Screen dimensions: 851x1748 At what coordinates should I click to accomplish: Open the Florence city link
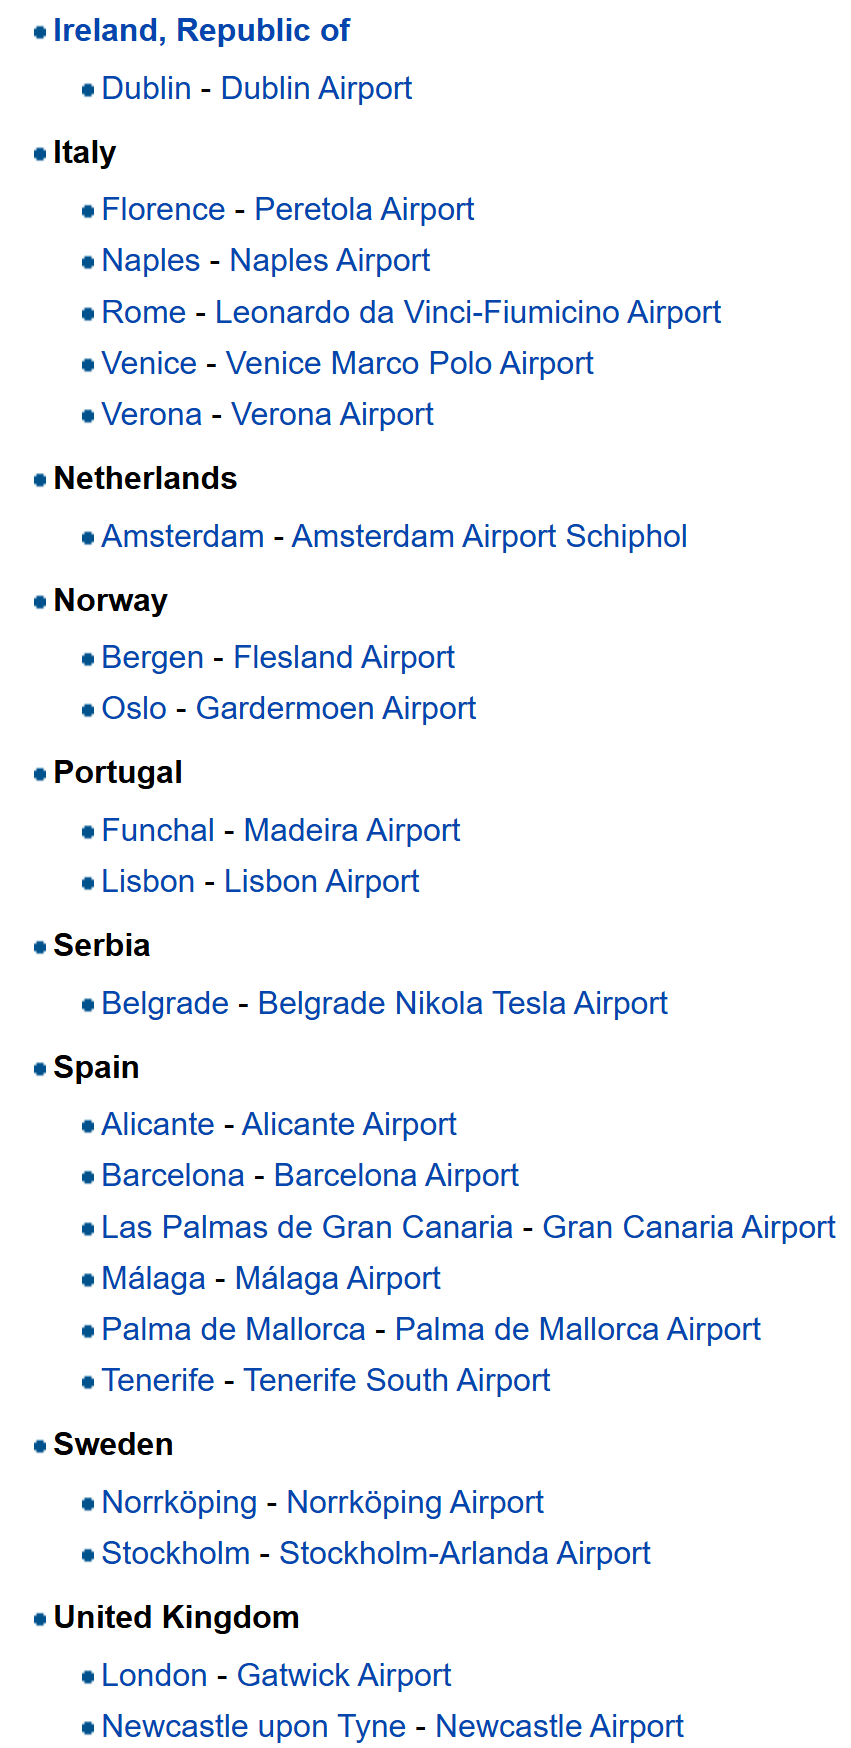(163, 210)
